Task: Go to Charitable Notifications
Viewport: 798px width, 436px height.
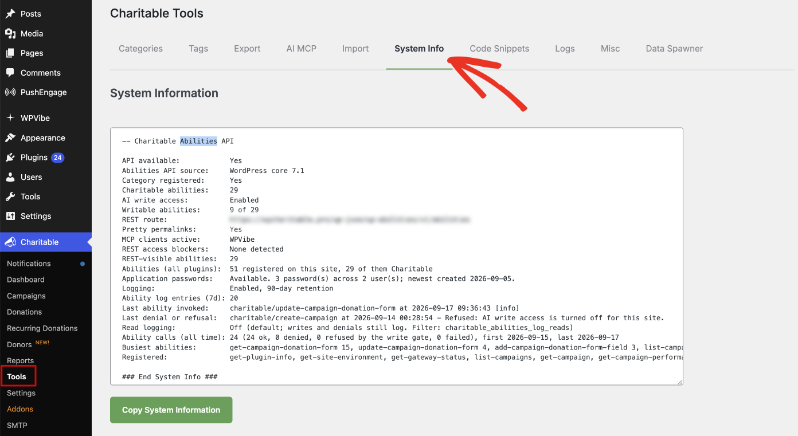Action: (x=28, y=264)
